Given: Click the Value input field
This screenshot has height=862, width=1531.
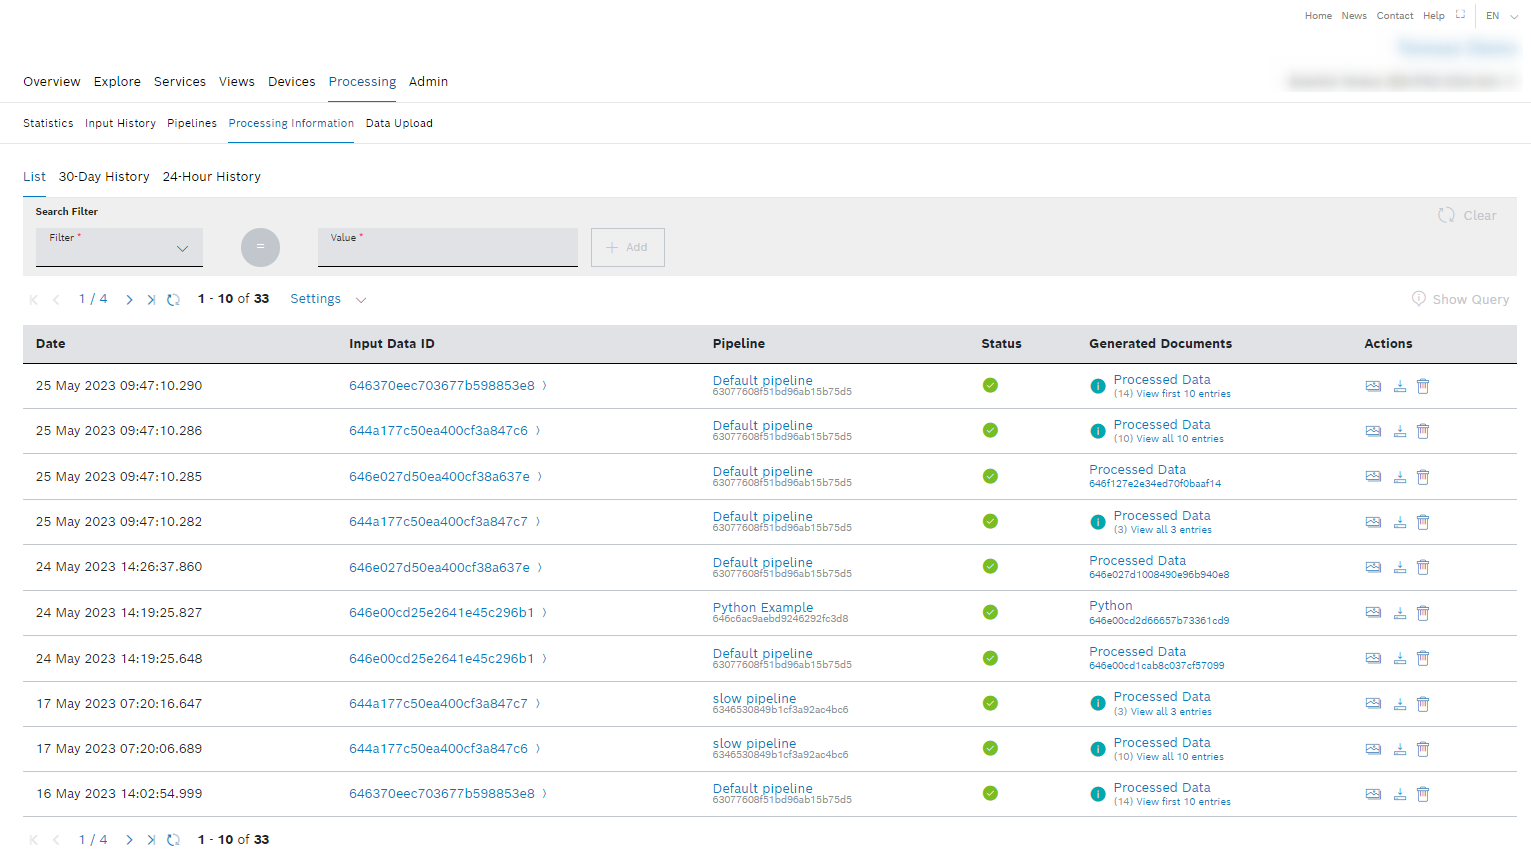Looking at the screenshot, I should coord(447,248).
